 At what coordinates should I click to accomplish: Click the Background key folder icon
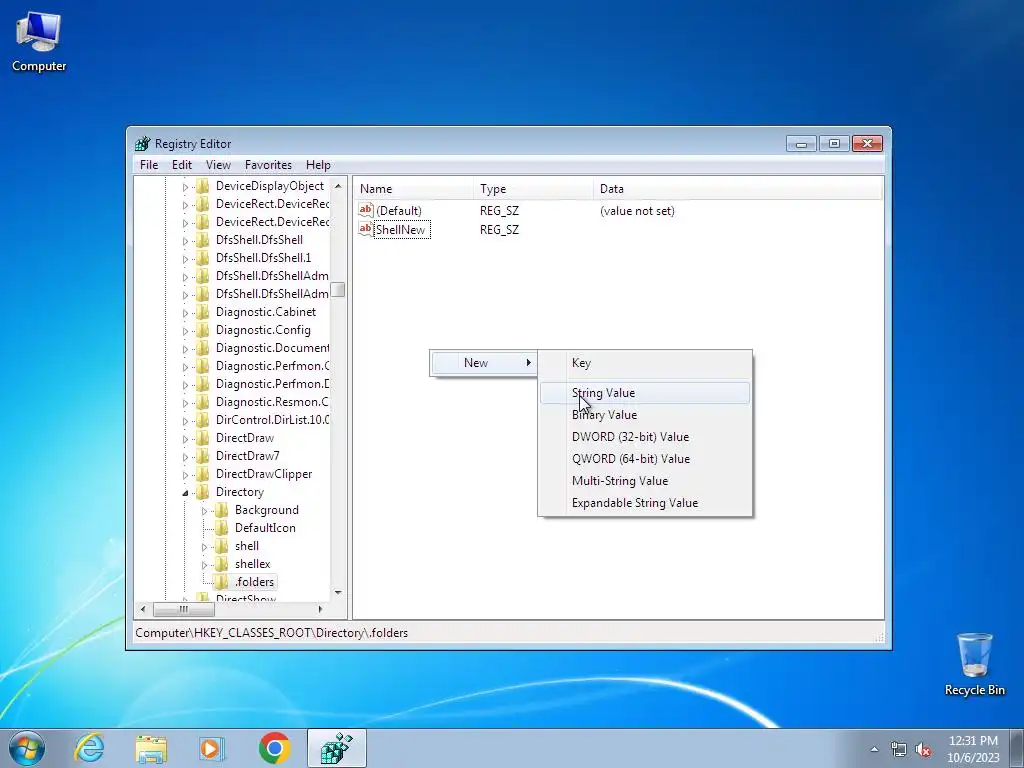coord(222,509)
